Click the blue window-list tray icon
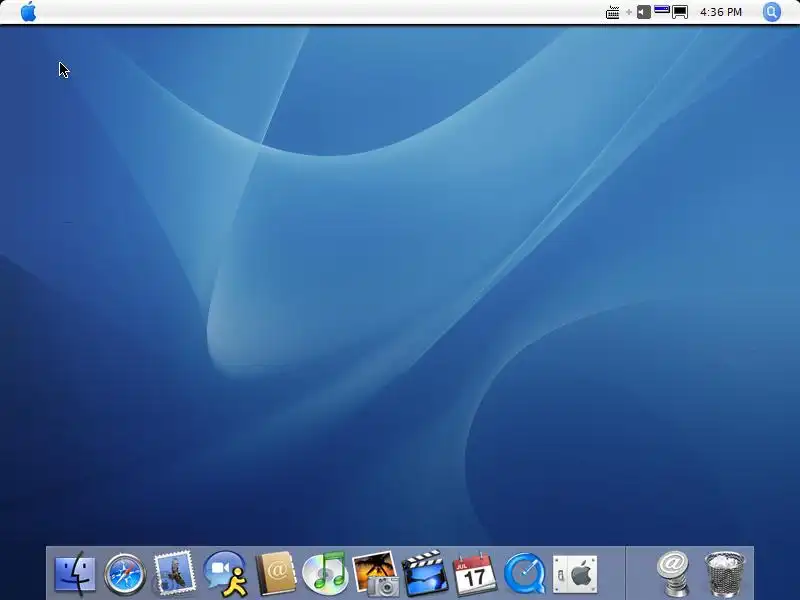Viewport: 800px width, 600px height. (662, 9)
